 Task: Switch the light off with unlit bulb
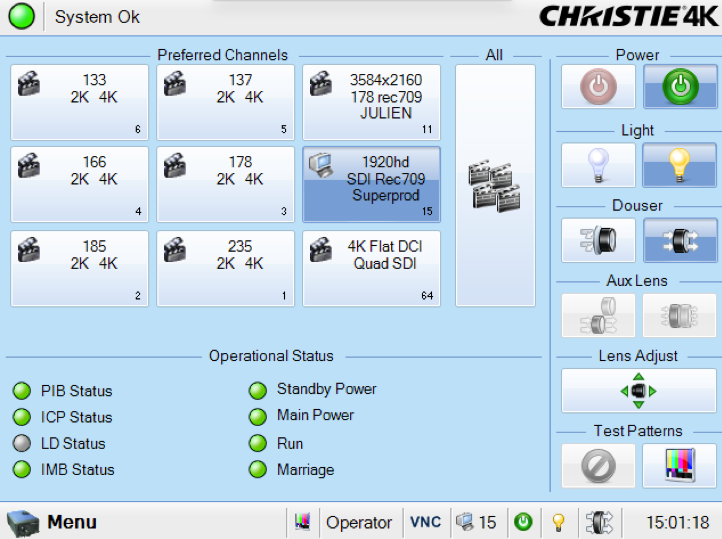pyautogui.click(x=598, y=165)
